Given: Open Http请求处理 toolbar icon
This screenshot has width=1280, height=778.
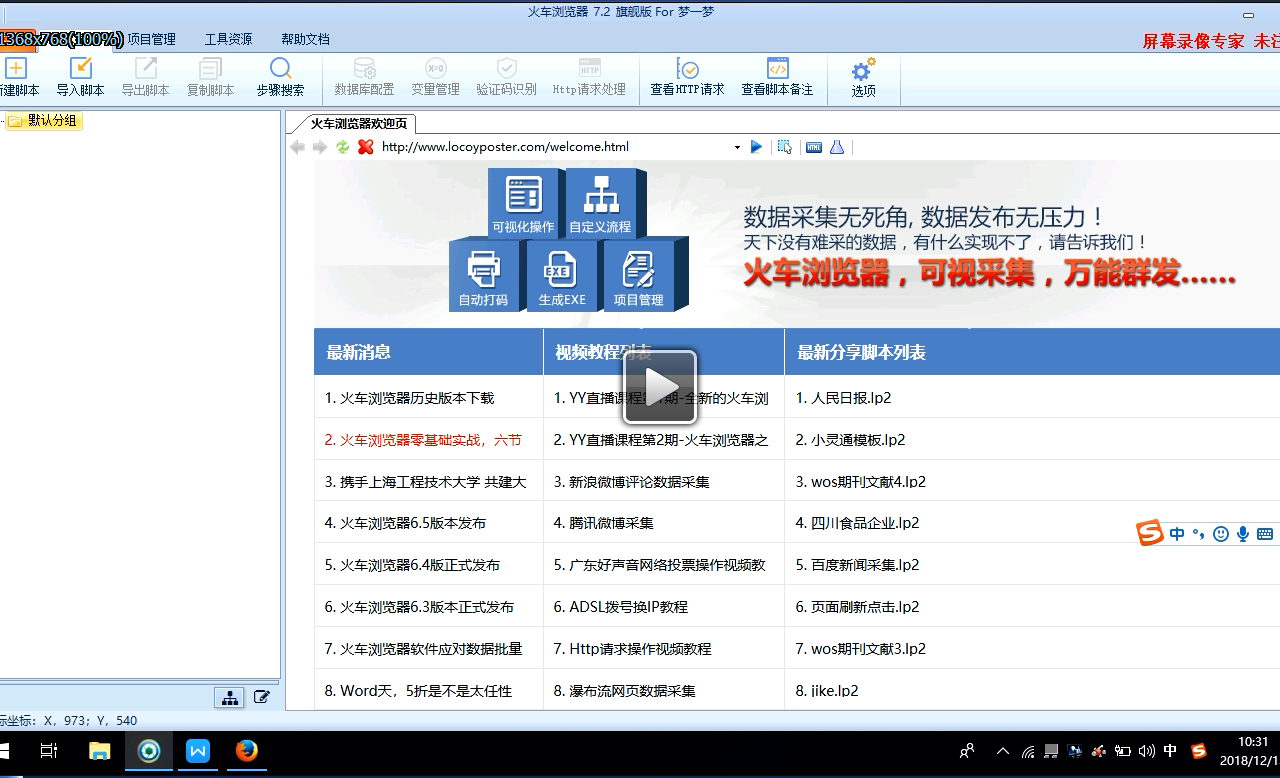Looking at the screenshot, I should (x=590, y=68).
